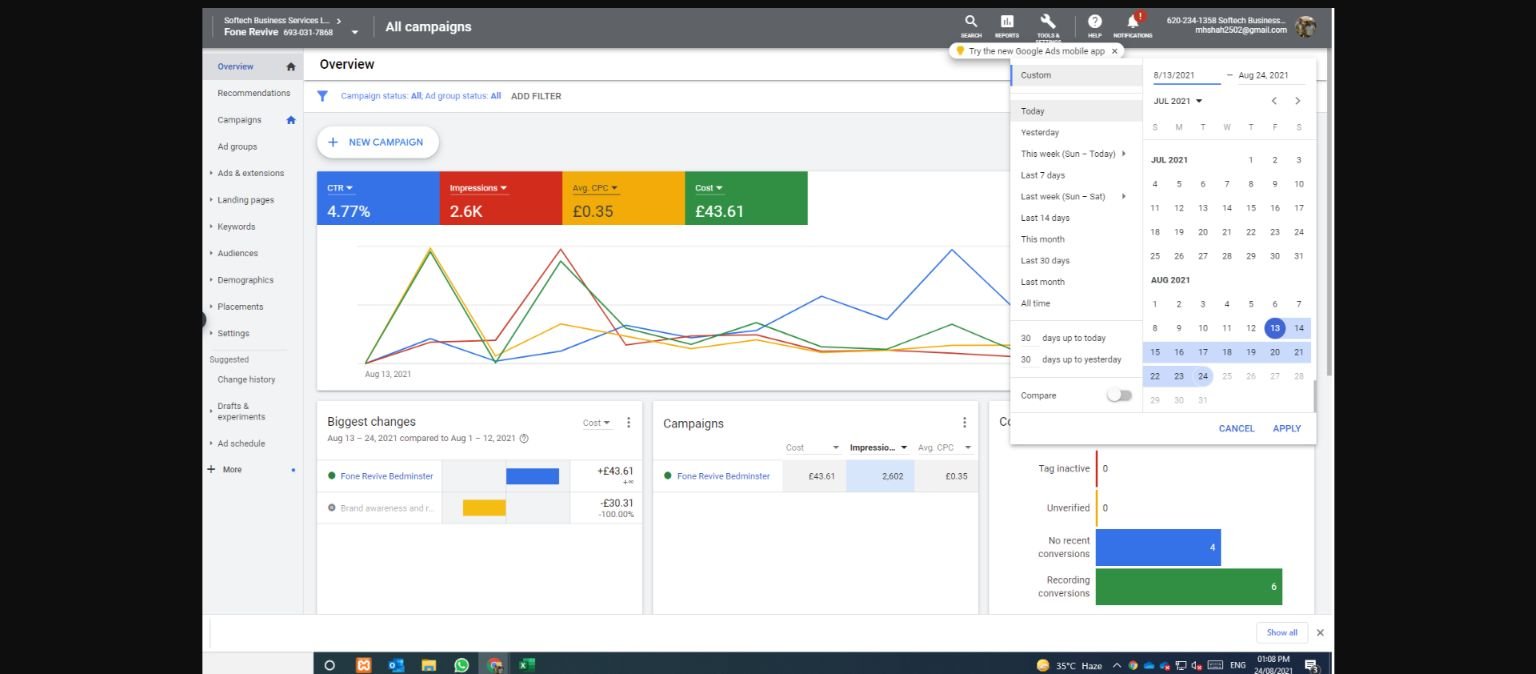Image resolution: width=1536 pixels, height=674 pixels.
Task: Open the Cost dropdown in Biggest changes
Action: (x=597, y=423)
